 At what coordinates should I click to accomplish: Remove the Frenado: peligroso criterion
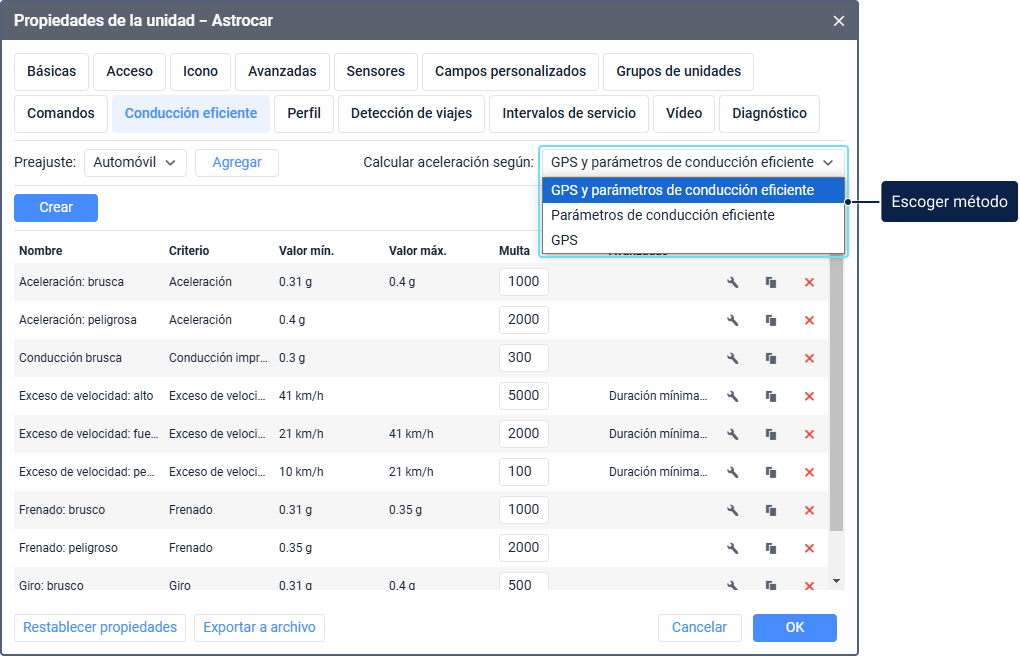point(809,548)
